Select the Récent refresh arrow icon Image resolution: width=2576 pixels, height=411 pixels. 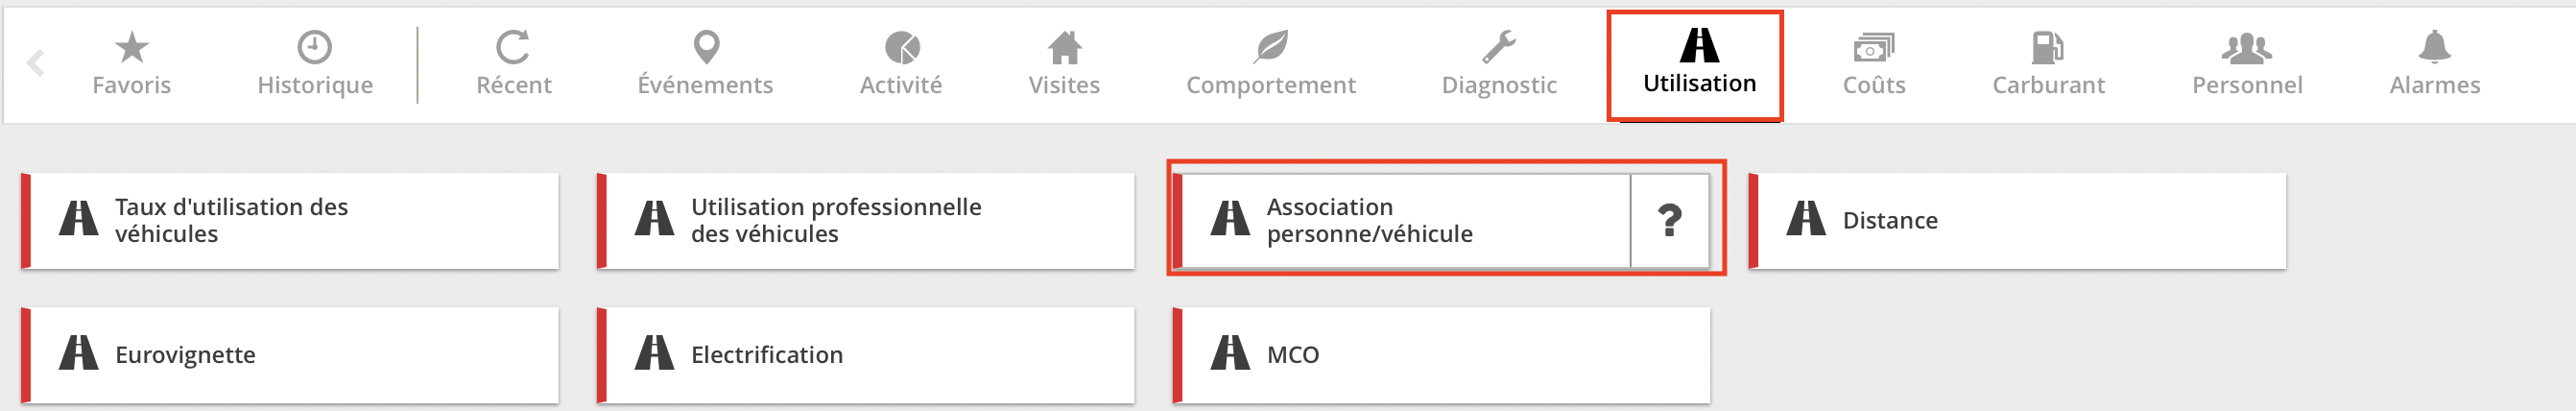(x=513, y=46)
